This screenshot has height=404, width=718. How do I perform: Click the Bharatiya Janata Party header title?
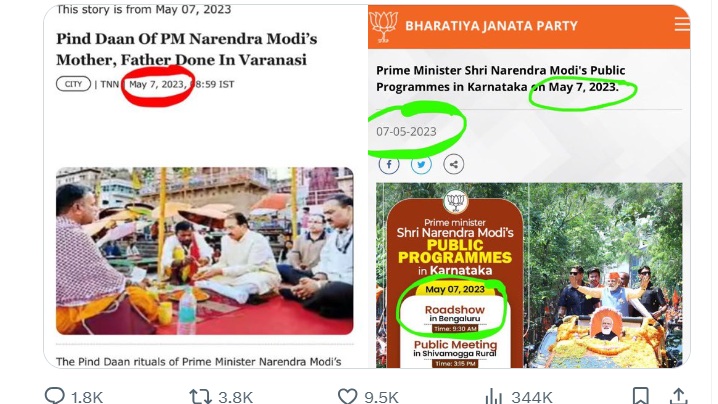click(x=491, y=26)
